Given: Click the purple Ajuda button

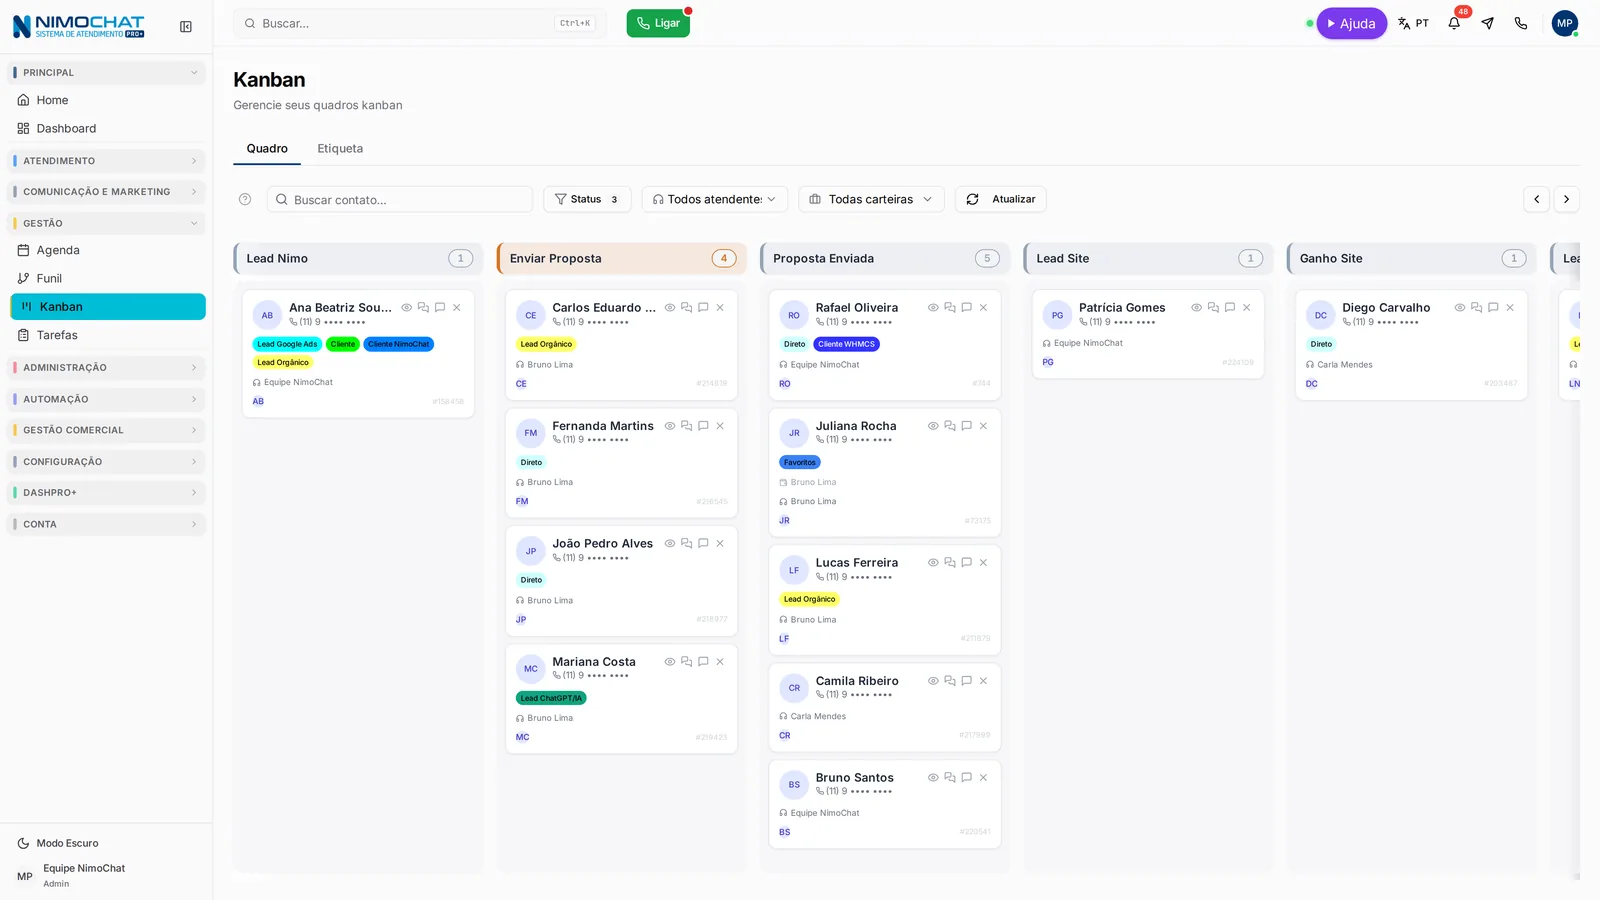Looking at the screenshot, I should click(x=1351, y=23).
